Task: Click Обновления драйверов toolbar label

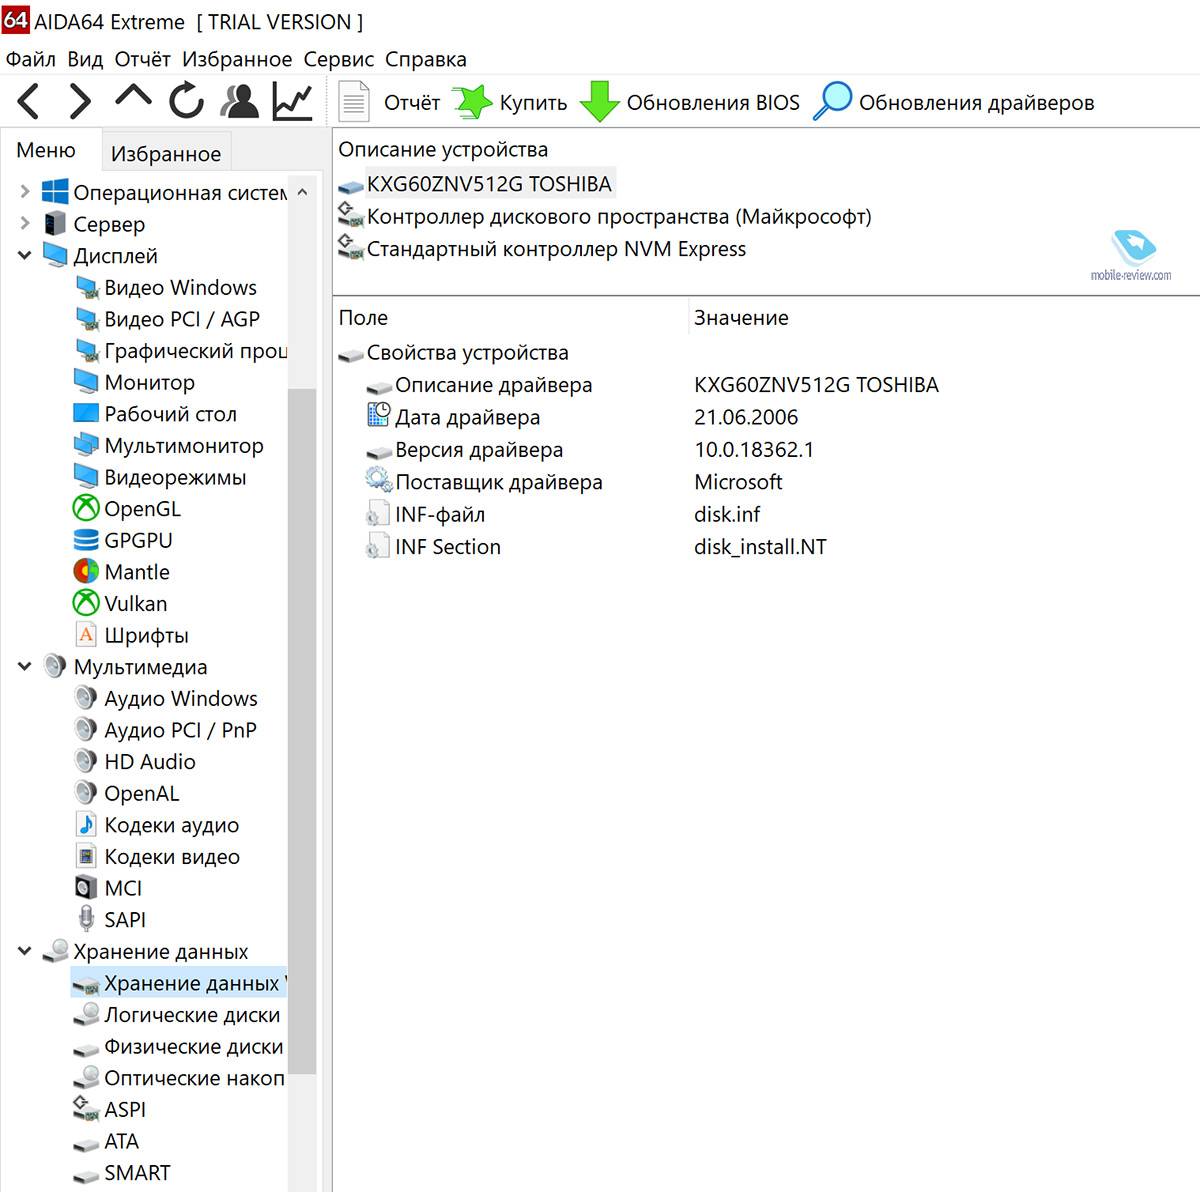Action: [976, 103]
